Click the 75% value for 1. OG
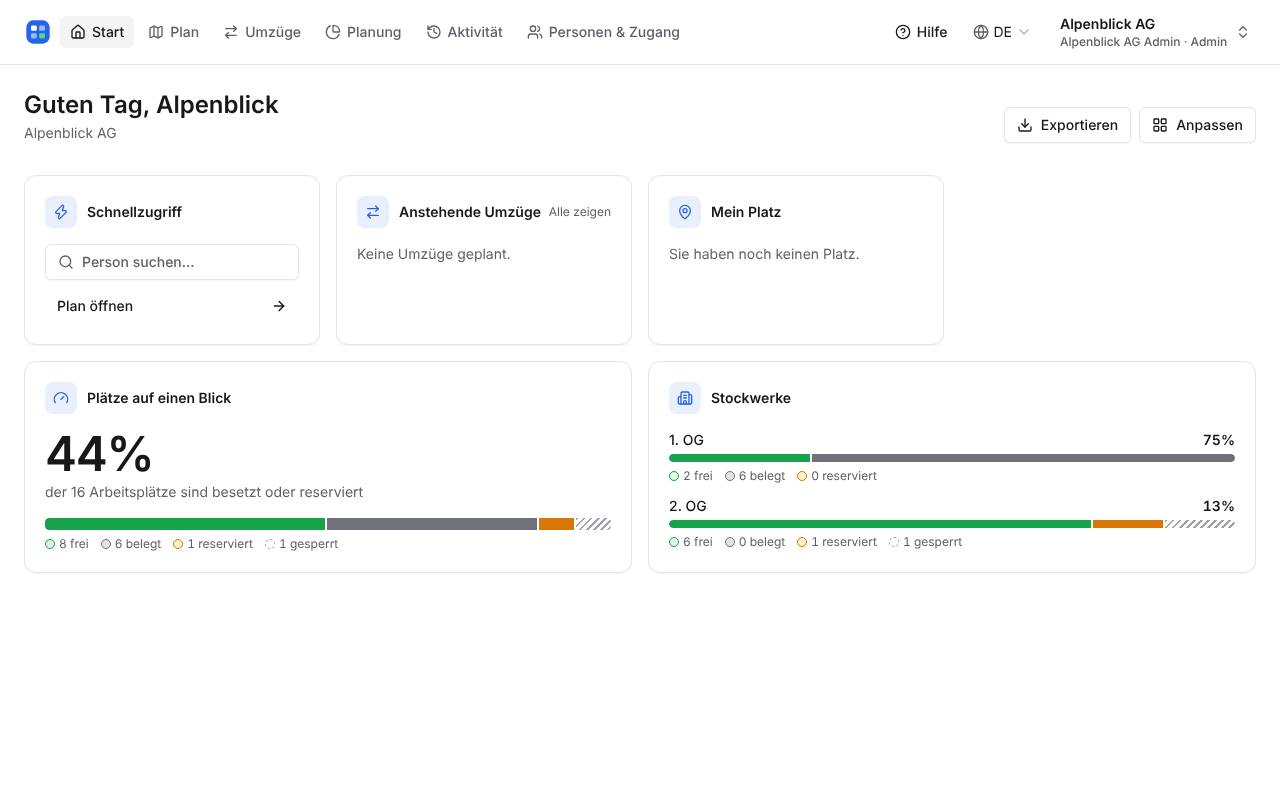This screenshot has height=800, width=1280. tap(1219, 440)
